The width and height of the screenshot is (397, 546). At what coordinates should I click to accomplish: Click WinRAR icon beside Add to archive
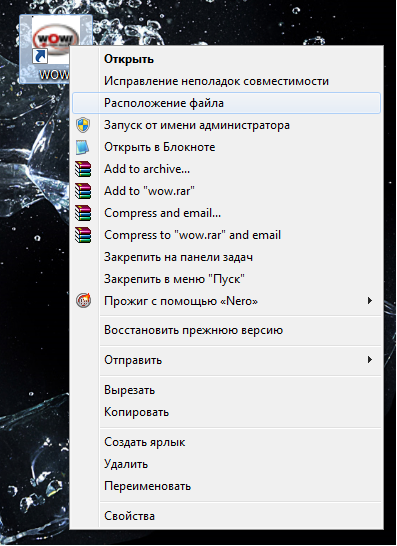coord(83,169)
